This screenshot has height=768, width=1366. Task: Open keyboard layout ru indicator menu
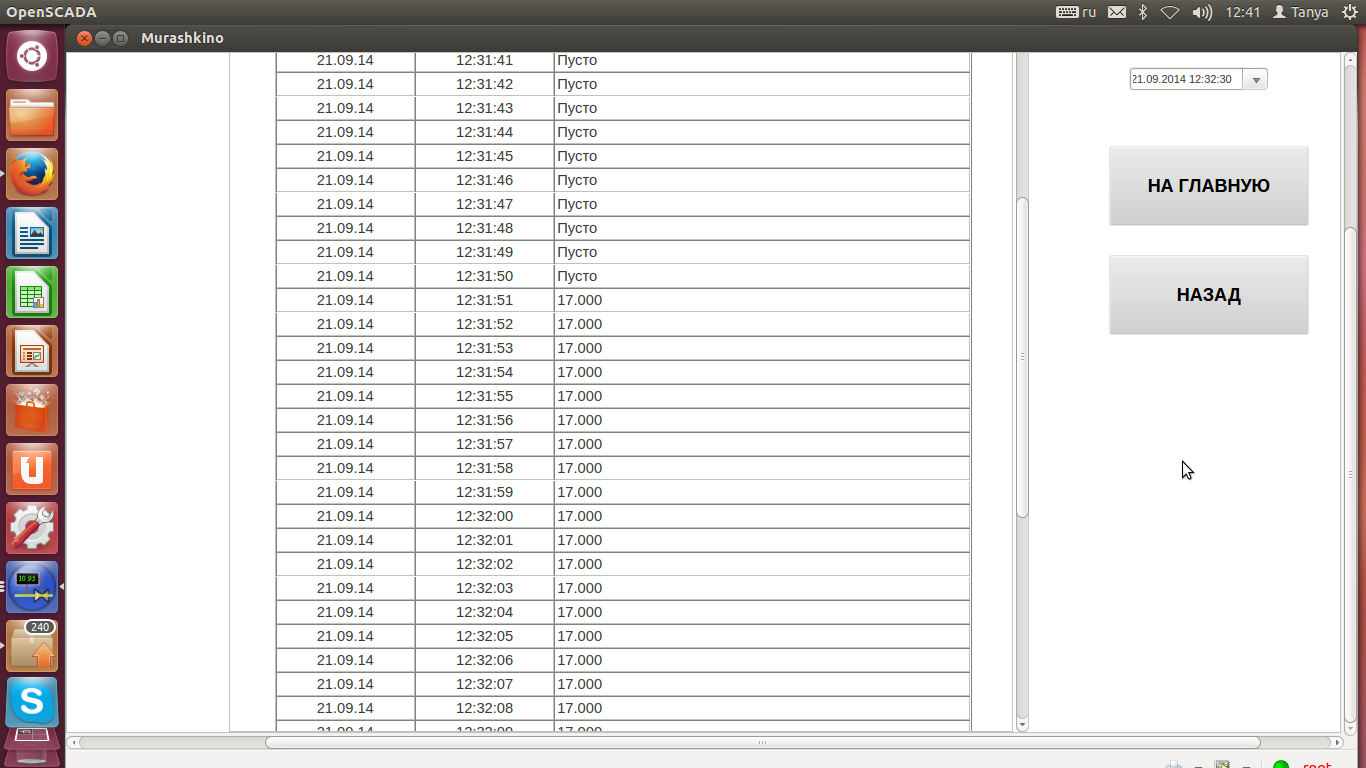tap(1077, 12)
